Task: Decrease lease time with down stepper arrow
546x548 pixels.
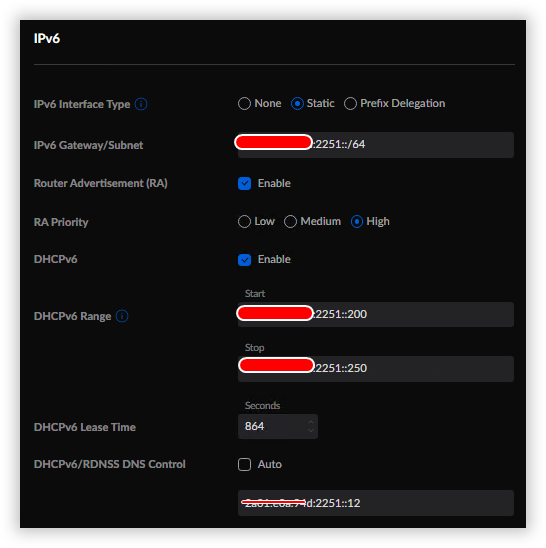Action: pyautogui.click(x=311, y=431)
